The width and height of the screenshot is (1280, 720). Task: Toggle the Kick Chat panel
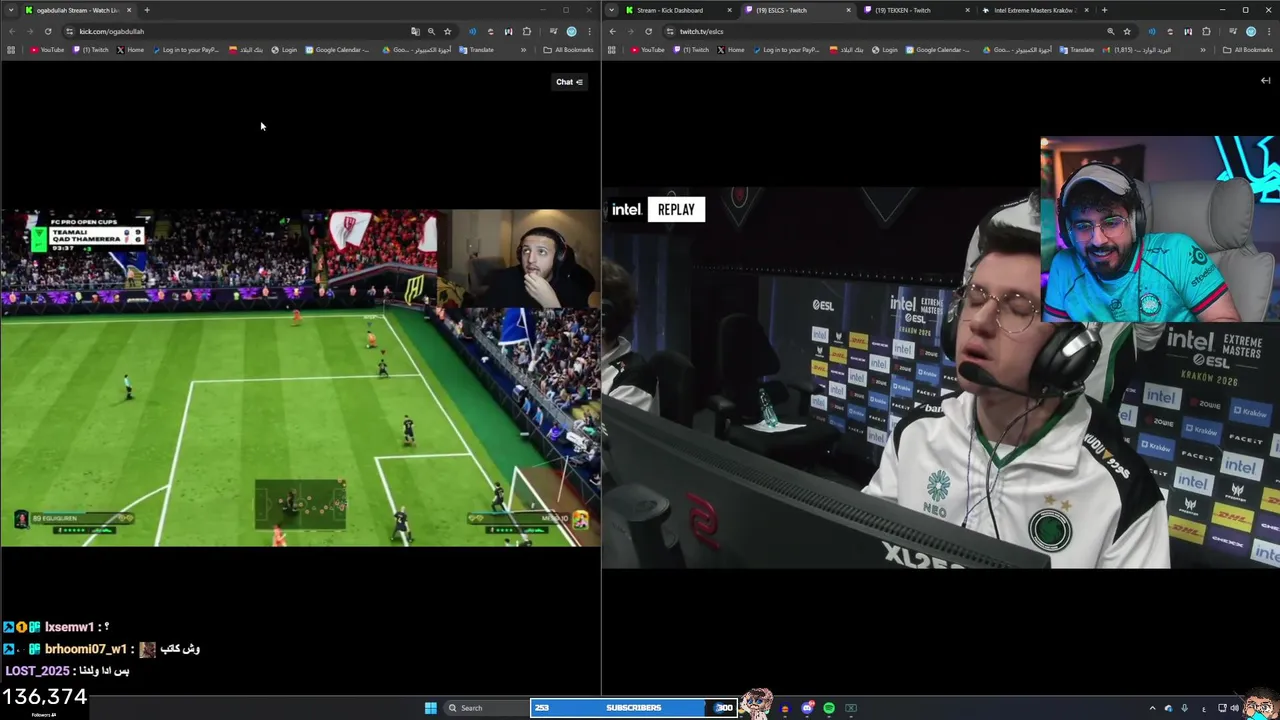(569, 82)
